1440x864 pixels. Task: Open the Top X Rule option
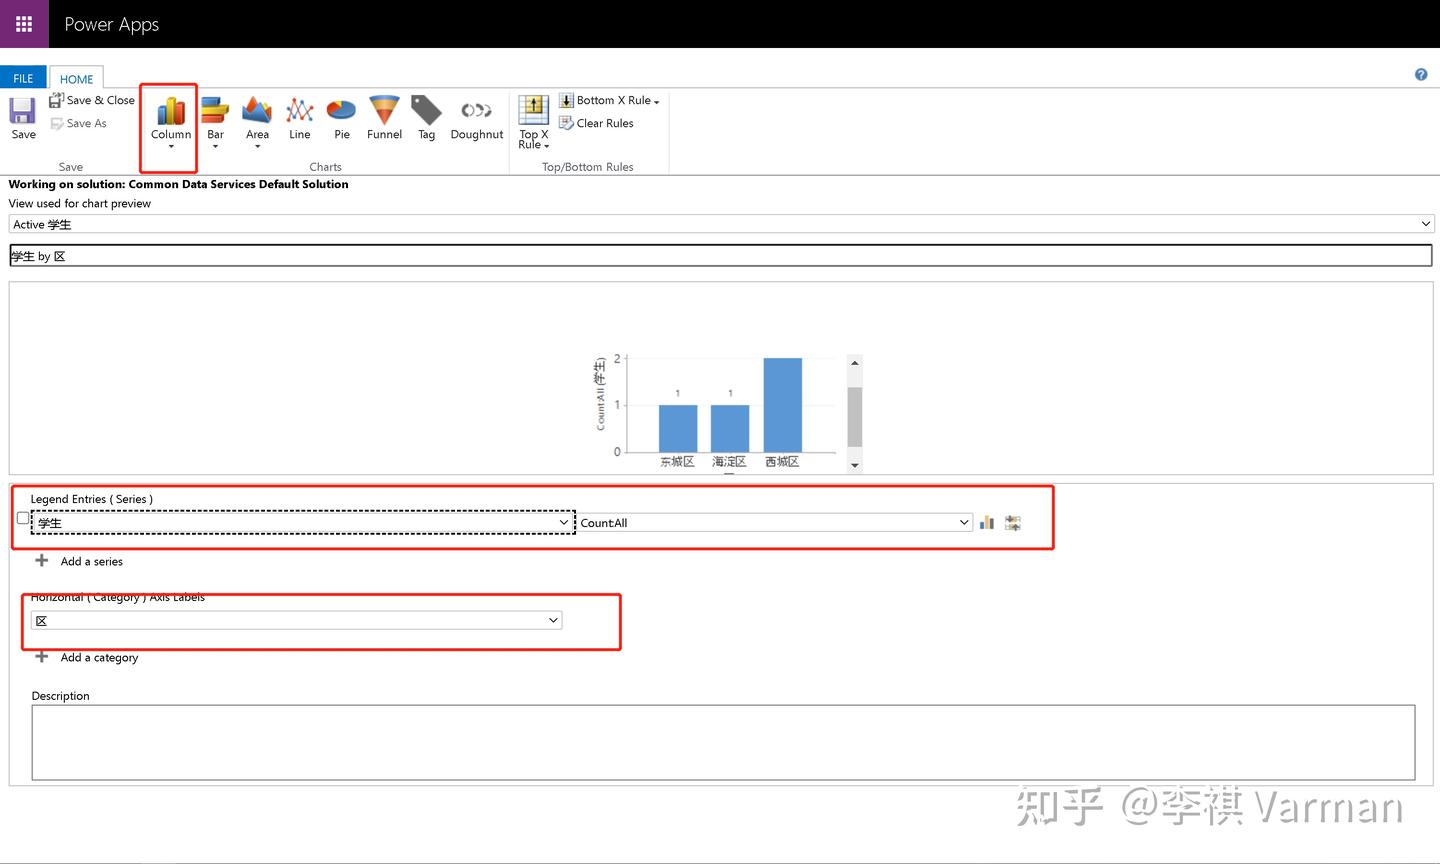click(x=534, y=122)
